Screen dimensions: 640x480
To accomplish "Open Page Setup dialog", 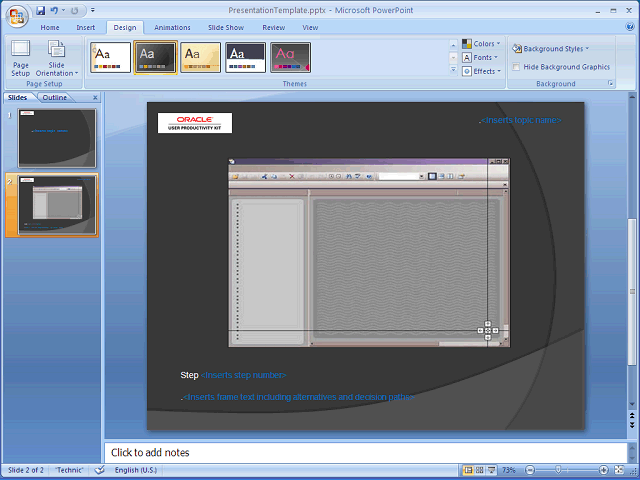I will pos(20,58).
